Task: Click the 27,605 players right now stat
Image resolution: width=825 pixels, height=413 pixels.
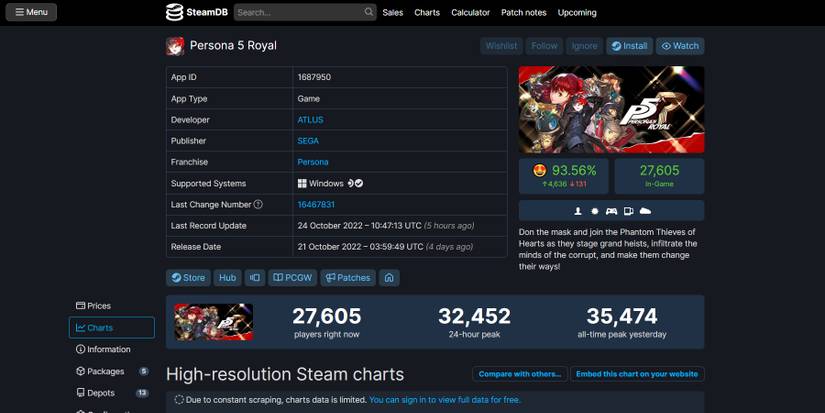Action: pos(327,322)
